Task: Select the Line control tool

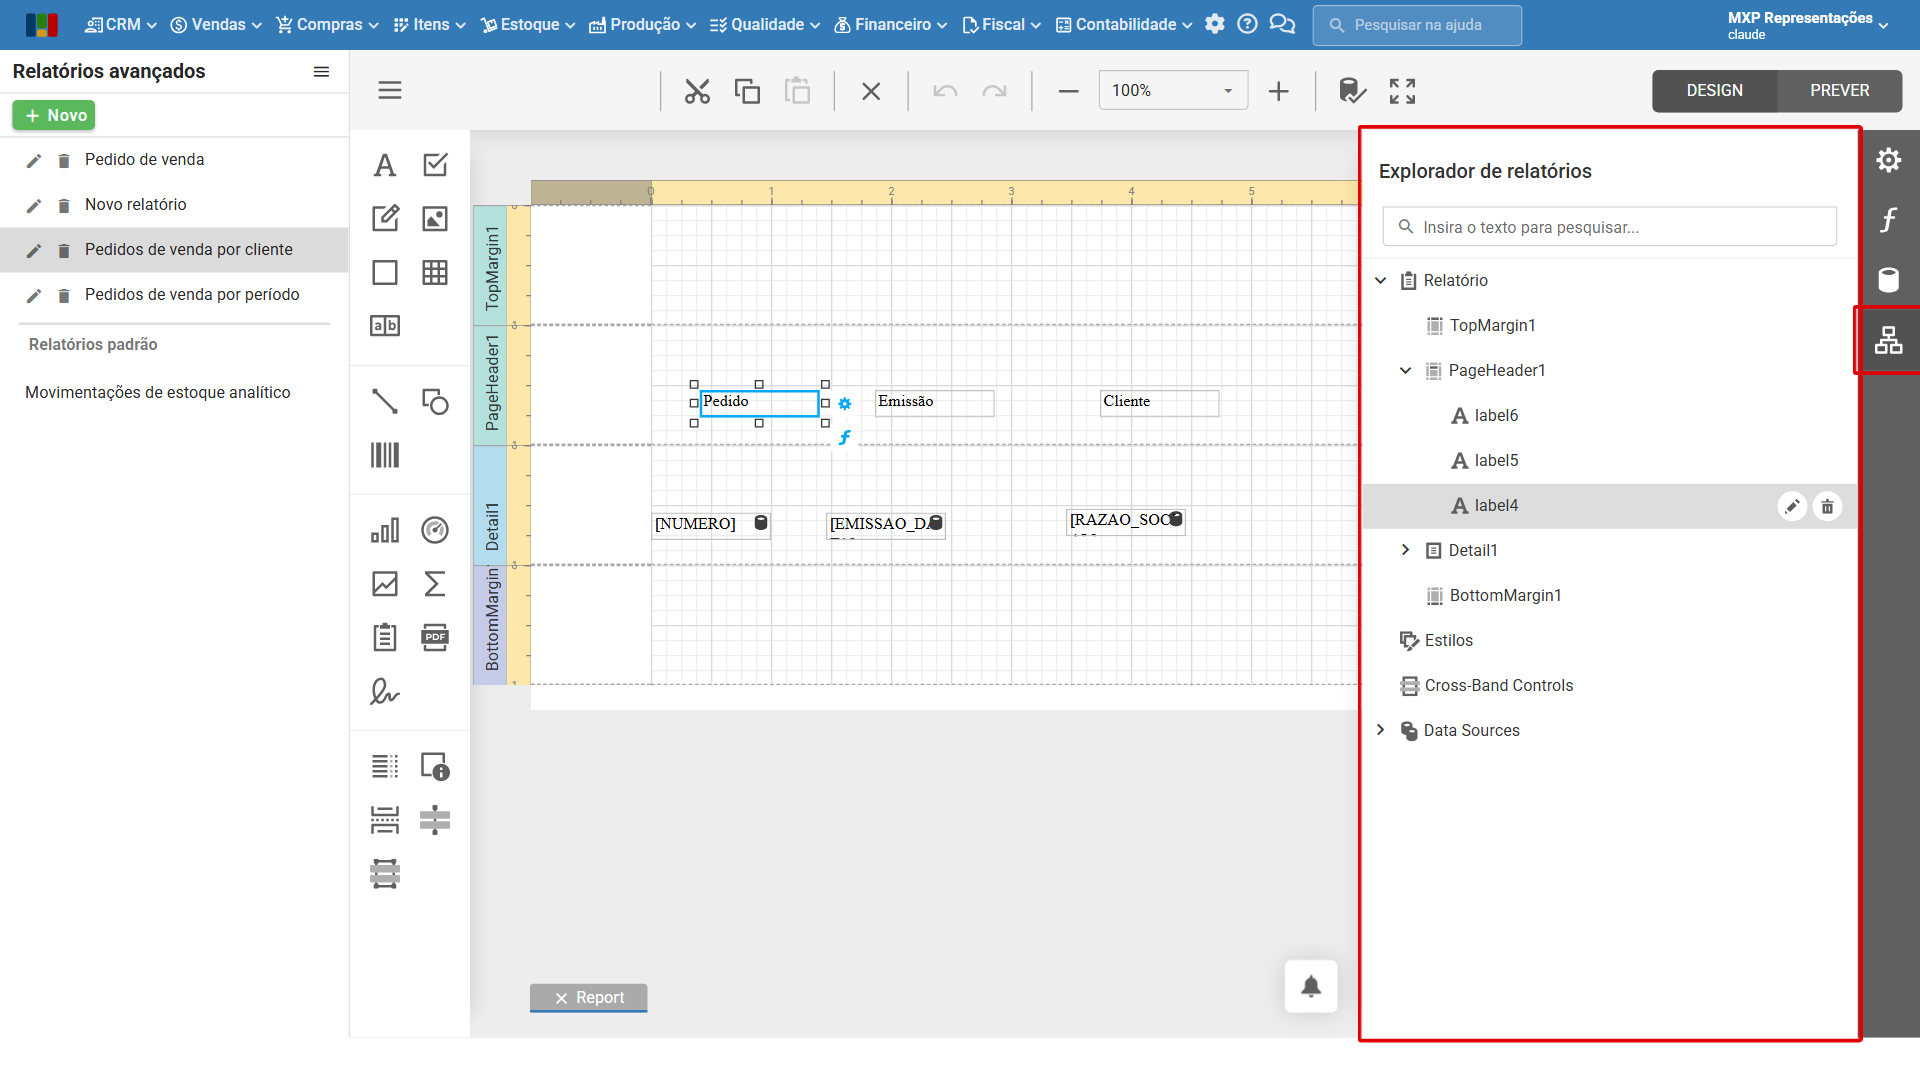Action: click(x=385, y=401)
